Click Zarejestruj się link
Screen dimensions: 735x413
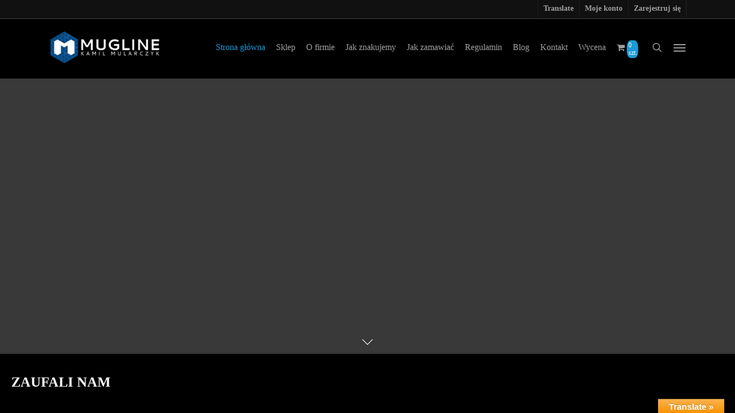(x=657, y=8)
